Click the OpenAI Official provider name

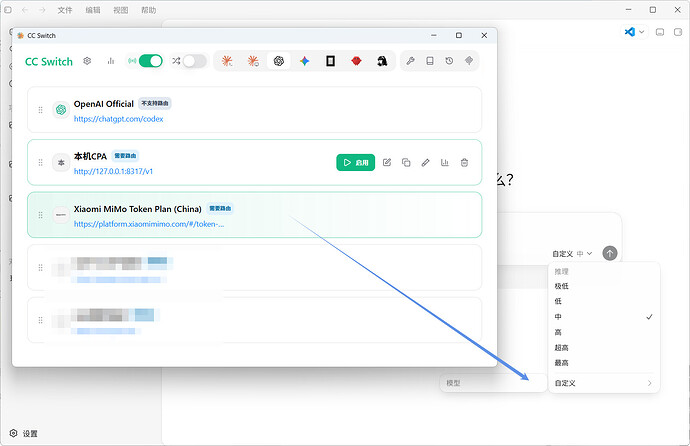[103, 104]
